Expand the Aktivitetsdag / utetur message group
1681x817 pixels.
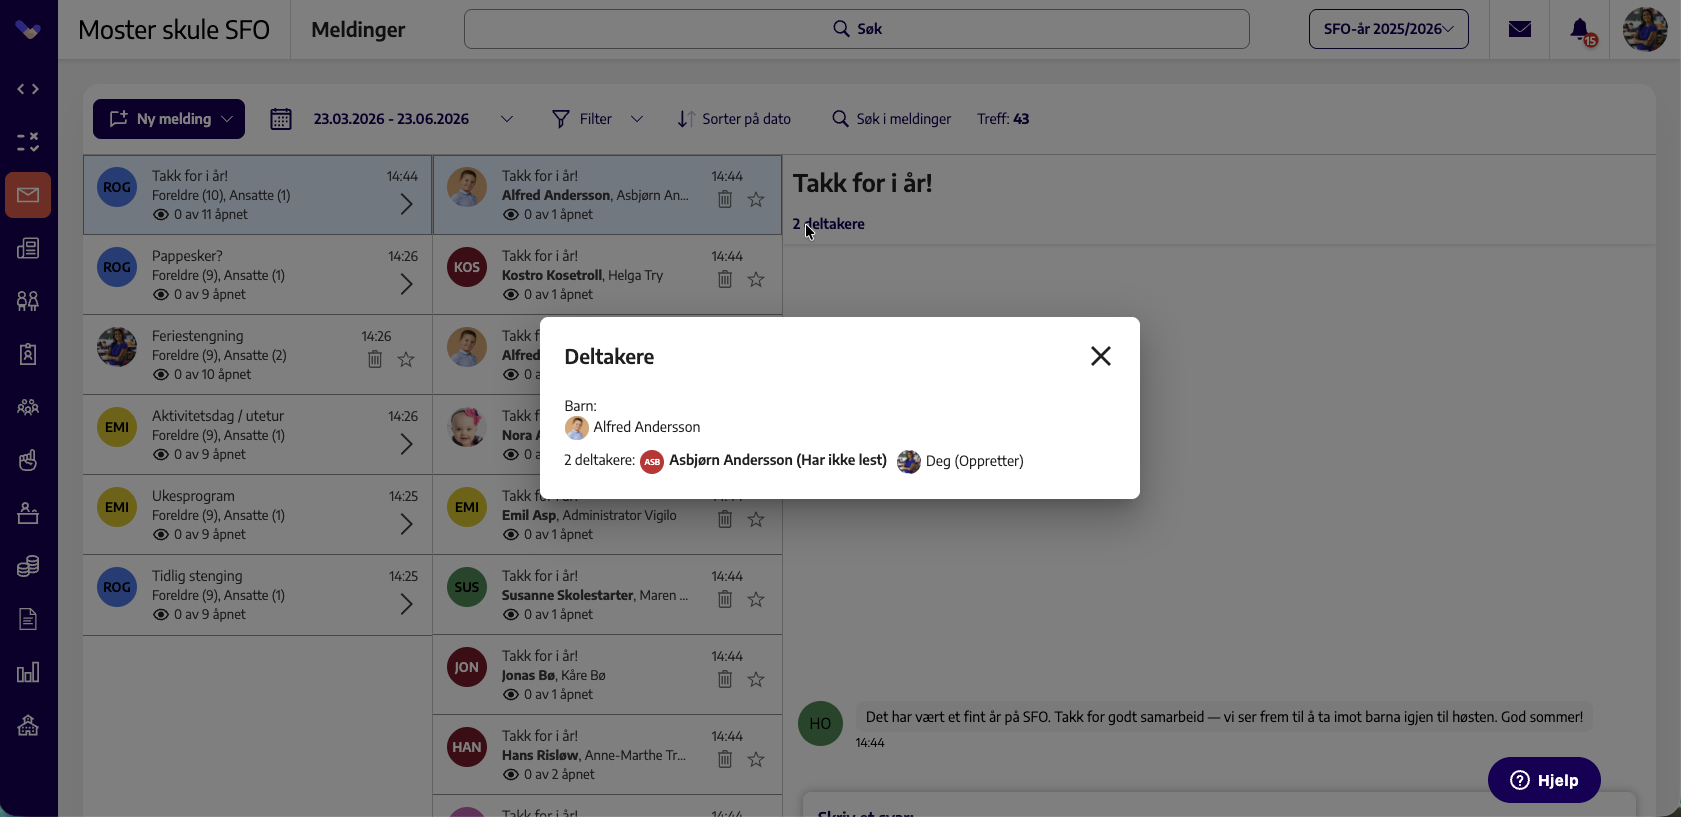pos(406,444)
